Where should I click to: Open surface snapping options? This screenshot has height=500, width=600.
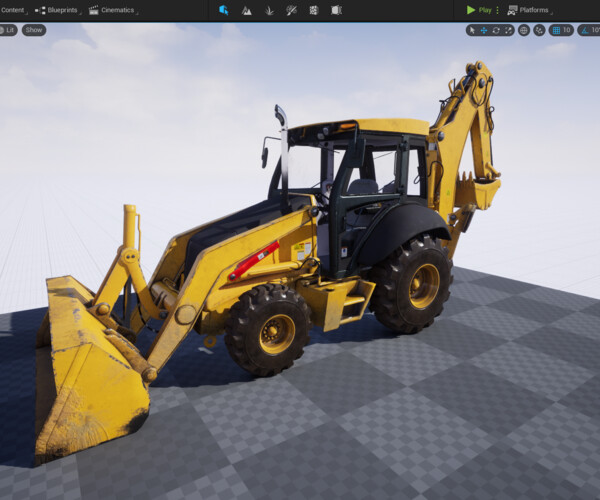point(540,30)
